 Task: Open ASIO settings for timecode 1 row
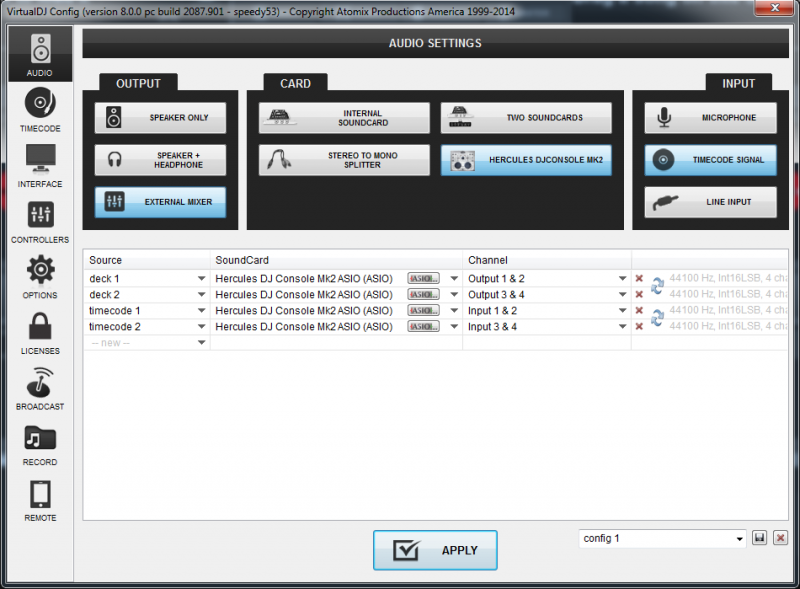pyautogui.click(x=423, y=310)
